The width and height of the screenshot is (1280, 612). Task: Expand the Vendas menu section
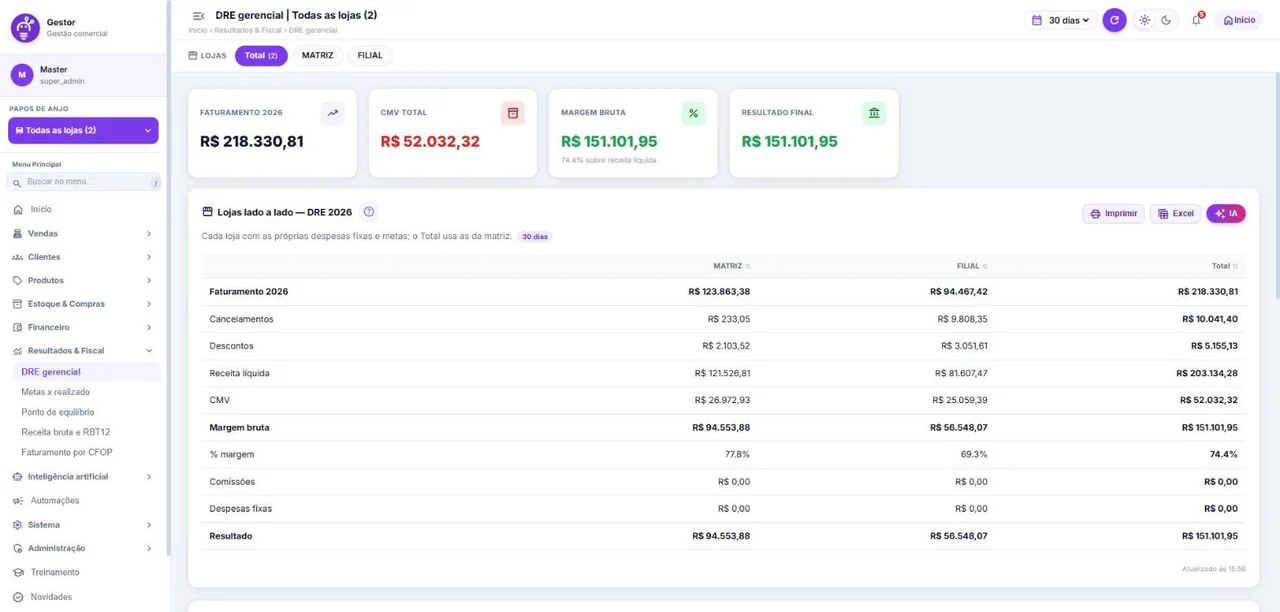[x=83, y=234]
